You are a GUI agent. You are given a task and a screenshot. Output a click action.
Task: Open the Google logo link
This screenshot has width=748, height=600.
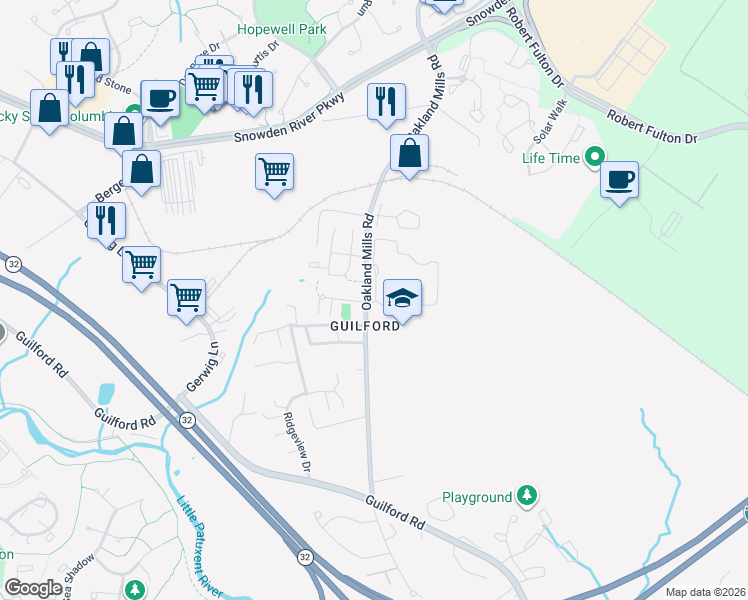pos(33,589)
